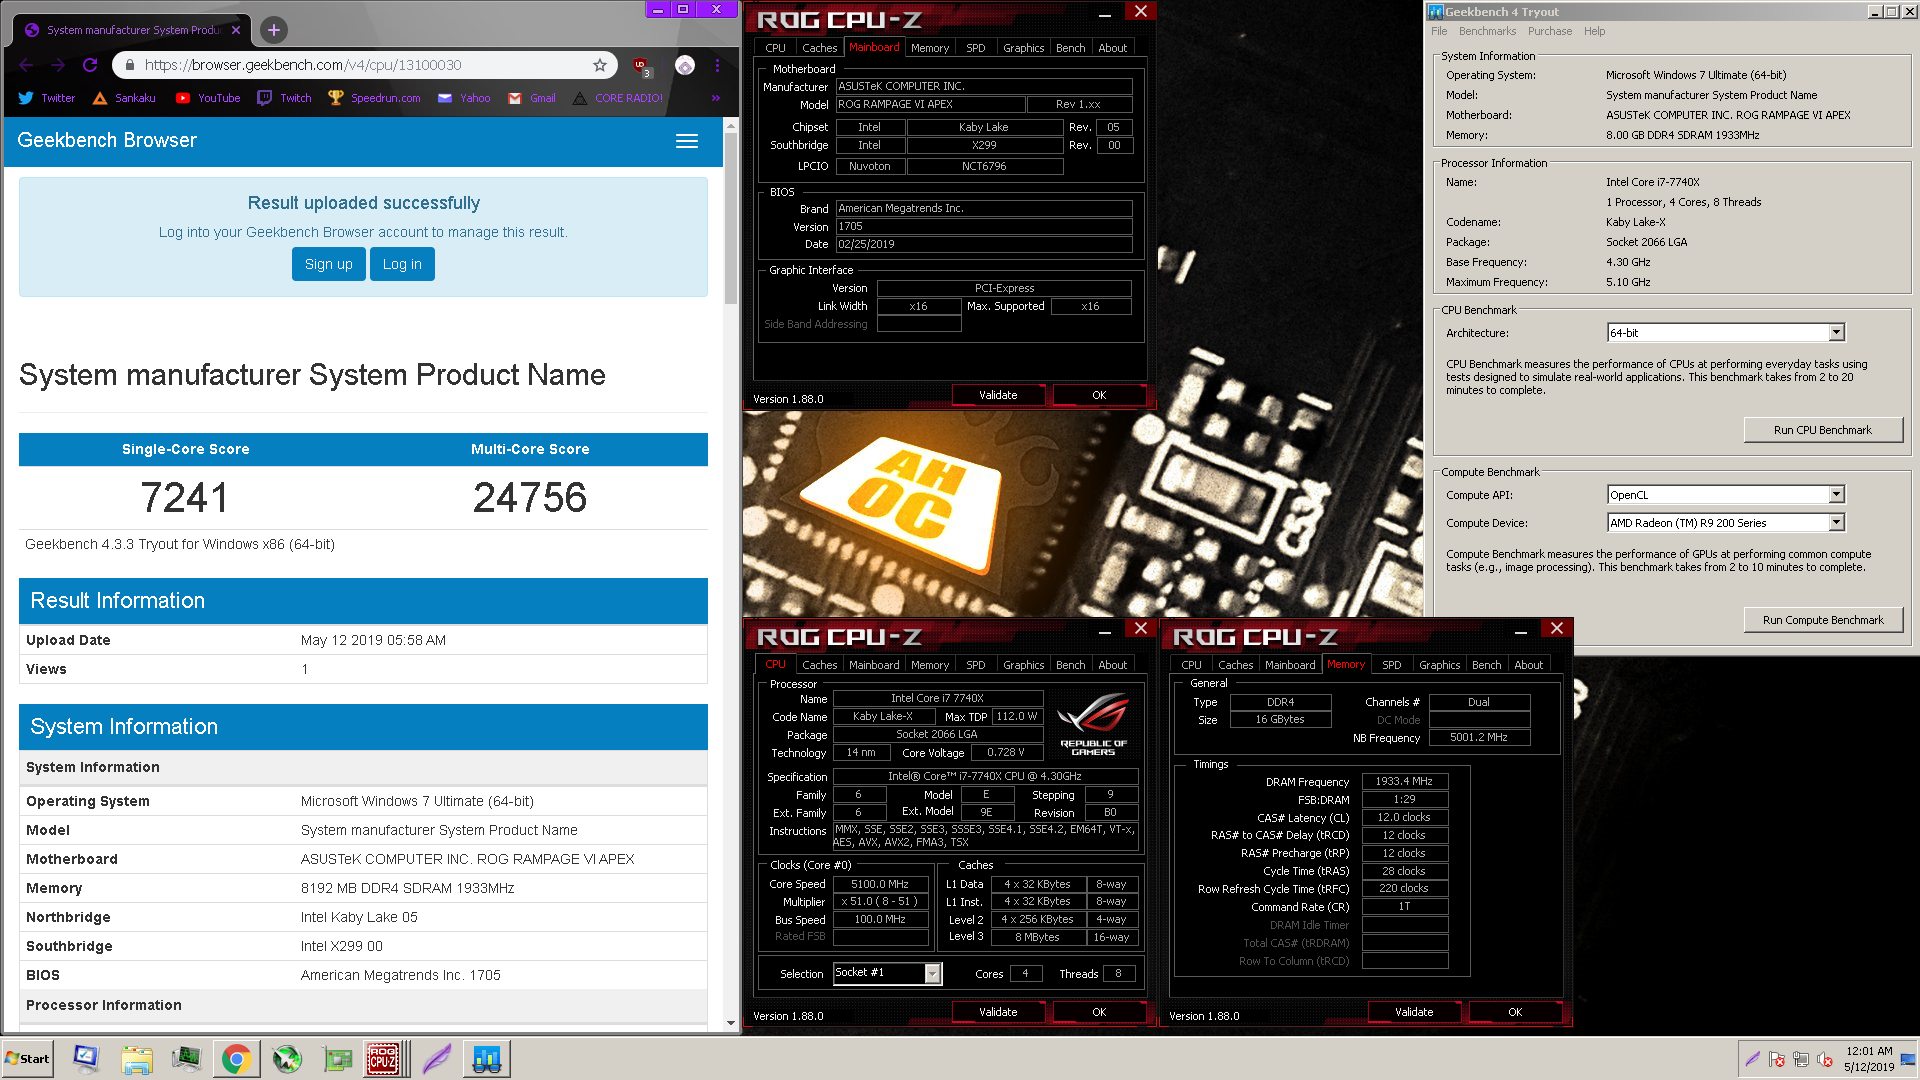The width and height of the screenshot is (1920, 1080).
Task: Open Chrome three-dot menu
Action: (x=717, y=65)
